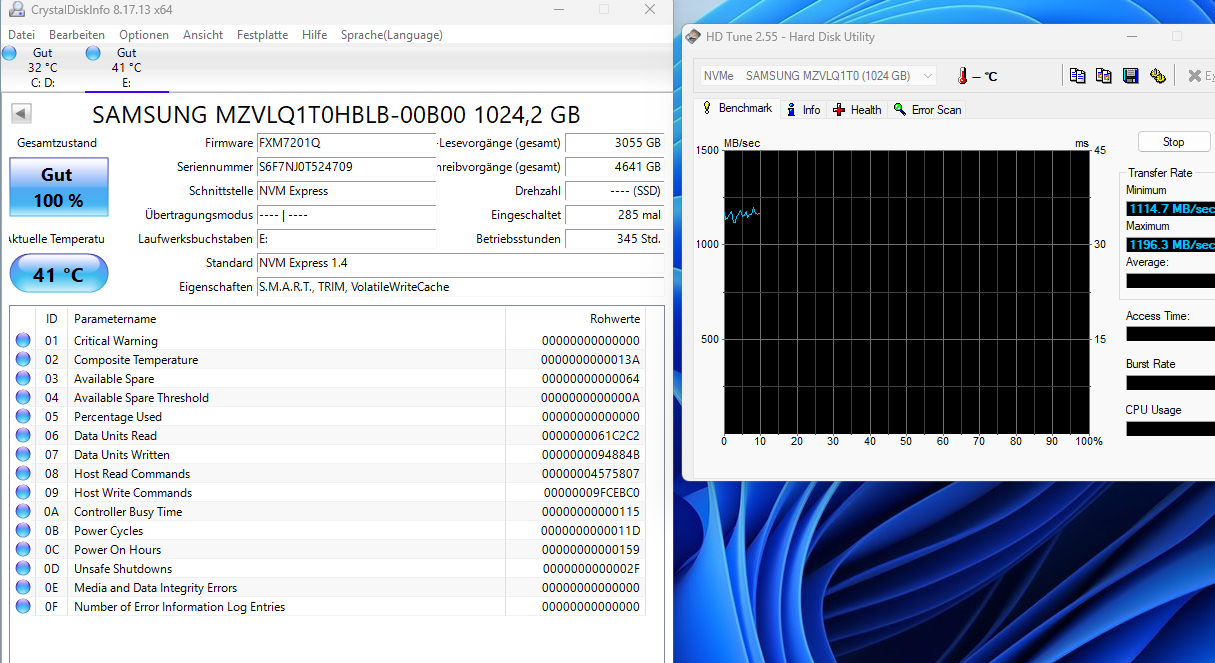Click the Betriebsstunden value 345 Std.
This screenshot has width=1215, height=663.
614,239
